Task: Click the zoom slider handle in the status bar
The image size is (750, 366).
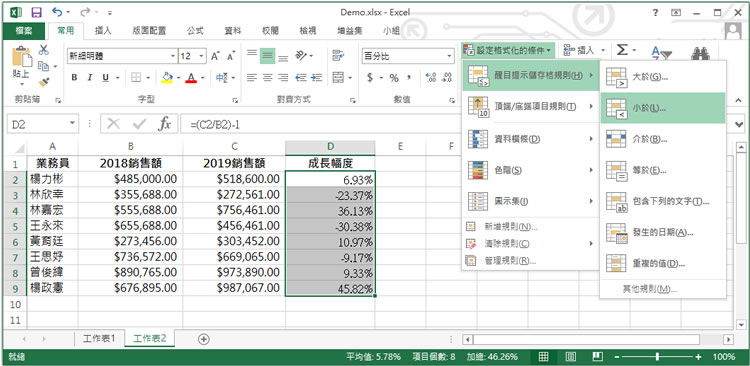Action: tap(658, 356)
